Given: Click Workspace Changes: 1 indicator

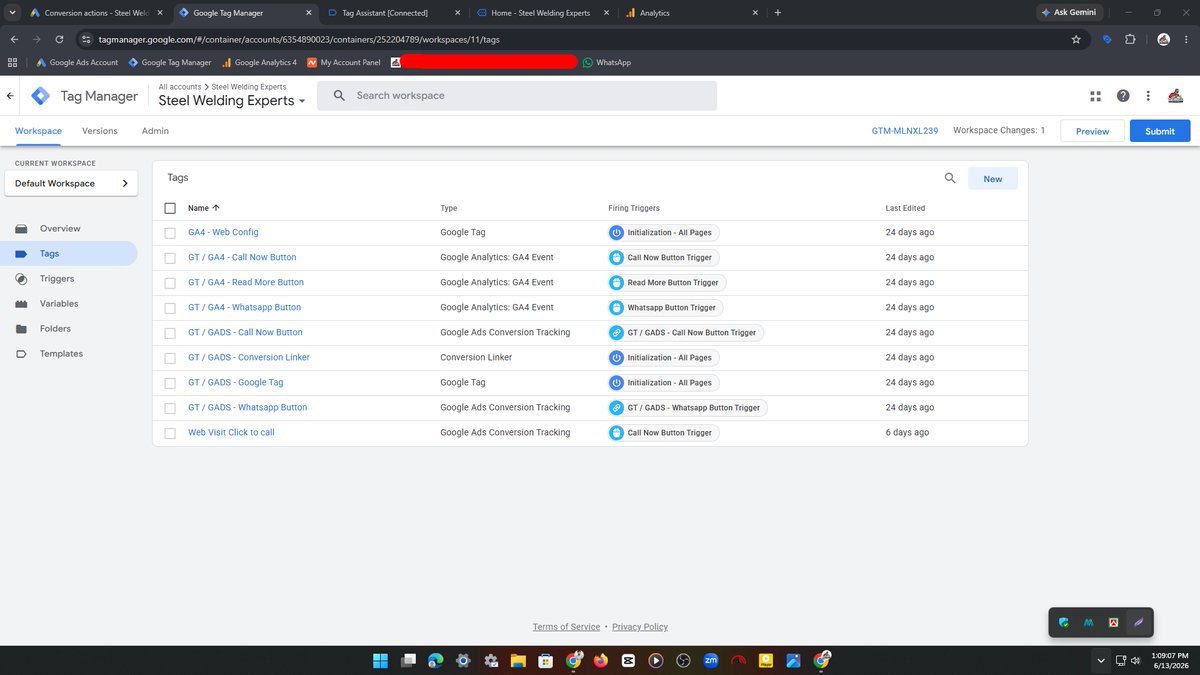Looking at the screenshot, I should pyautogui.click(x=999, y=131).
